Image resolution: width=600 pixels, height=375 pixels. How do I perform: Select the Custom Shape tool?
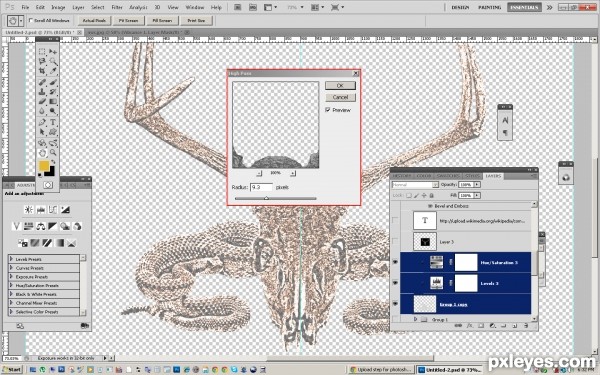53,132
